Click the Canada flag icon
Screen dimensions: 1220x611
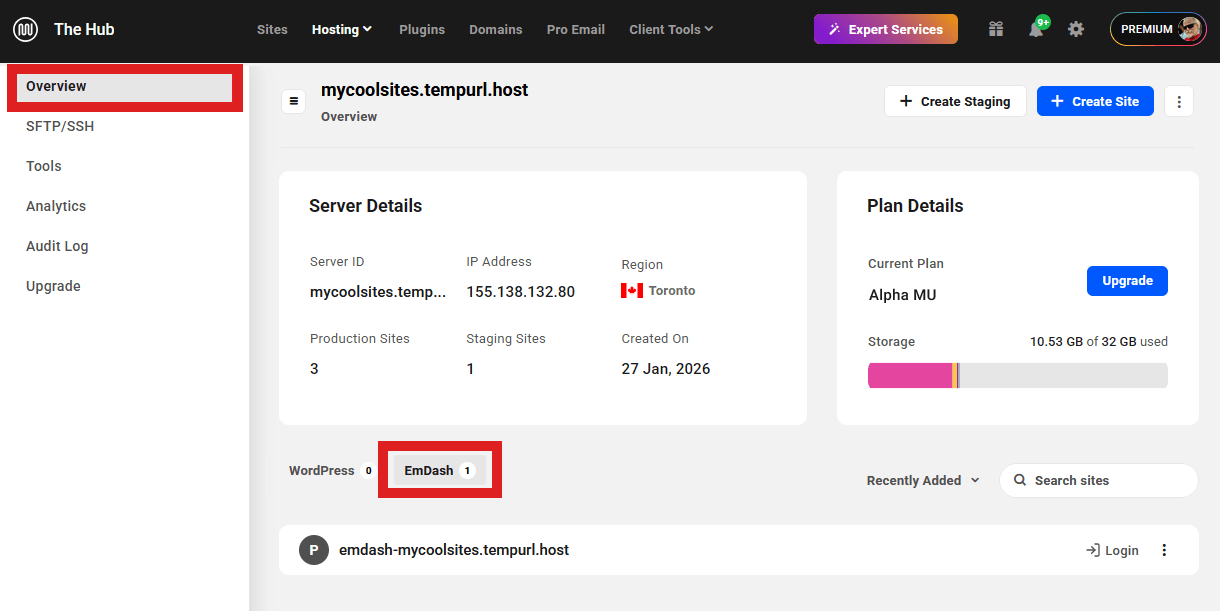point(632,291)
